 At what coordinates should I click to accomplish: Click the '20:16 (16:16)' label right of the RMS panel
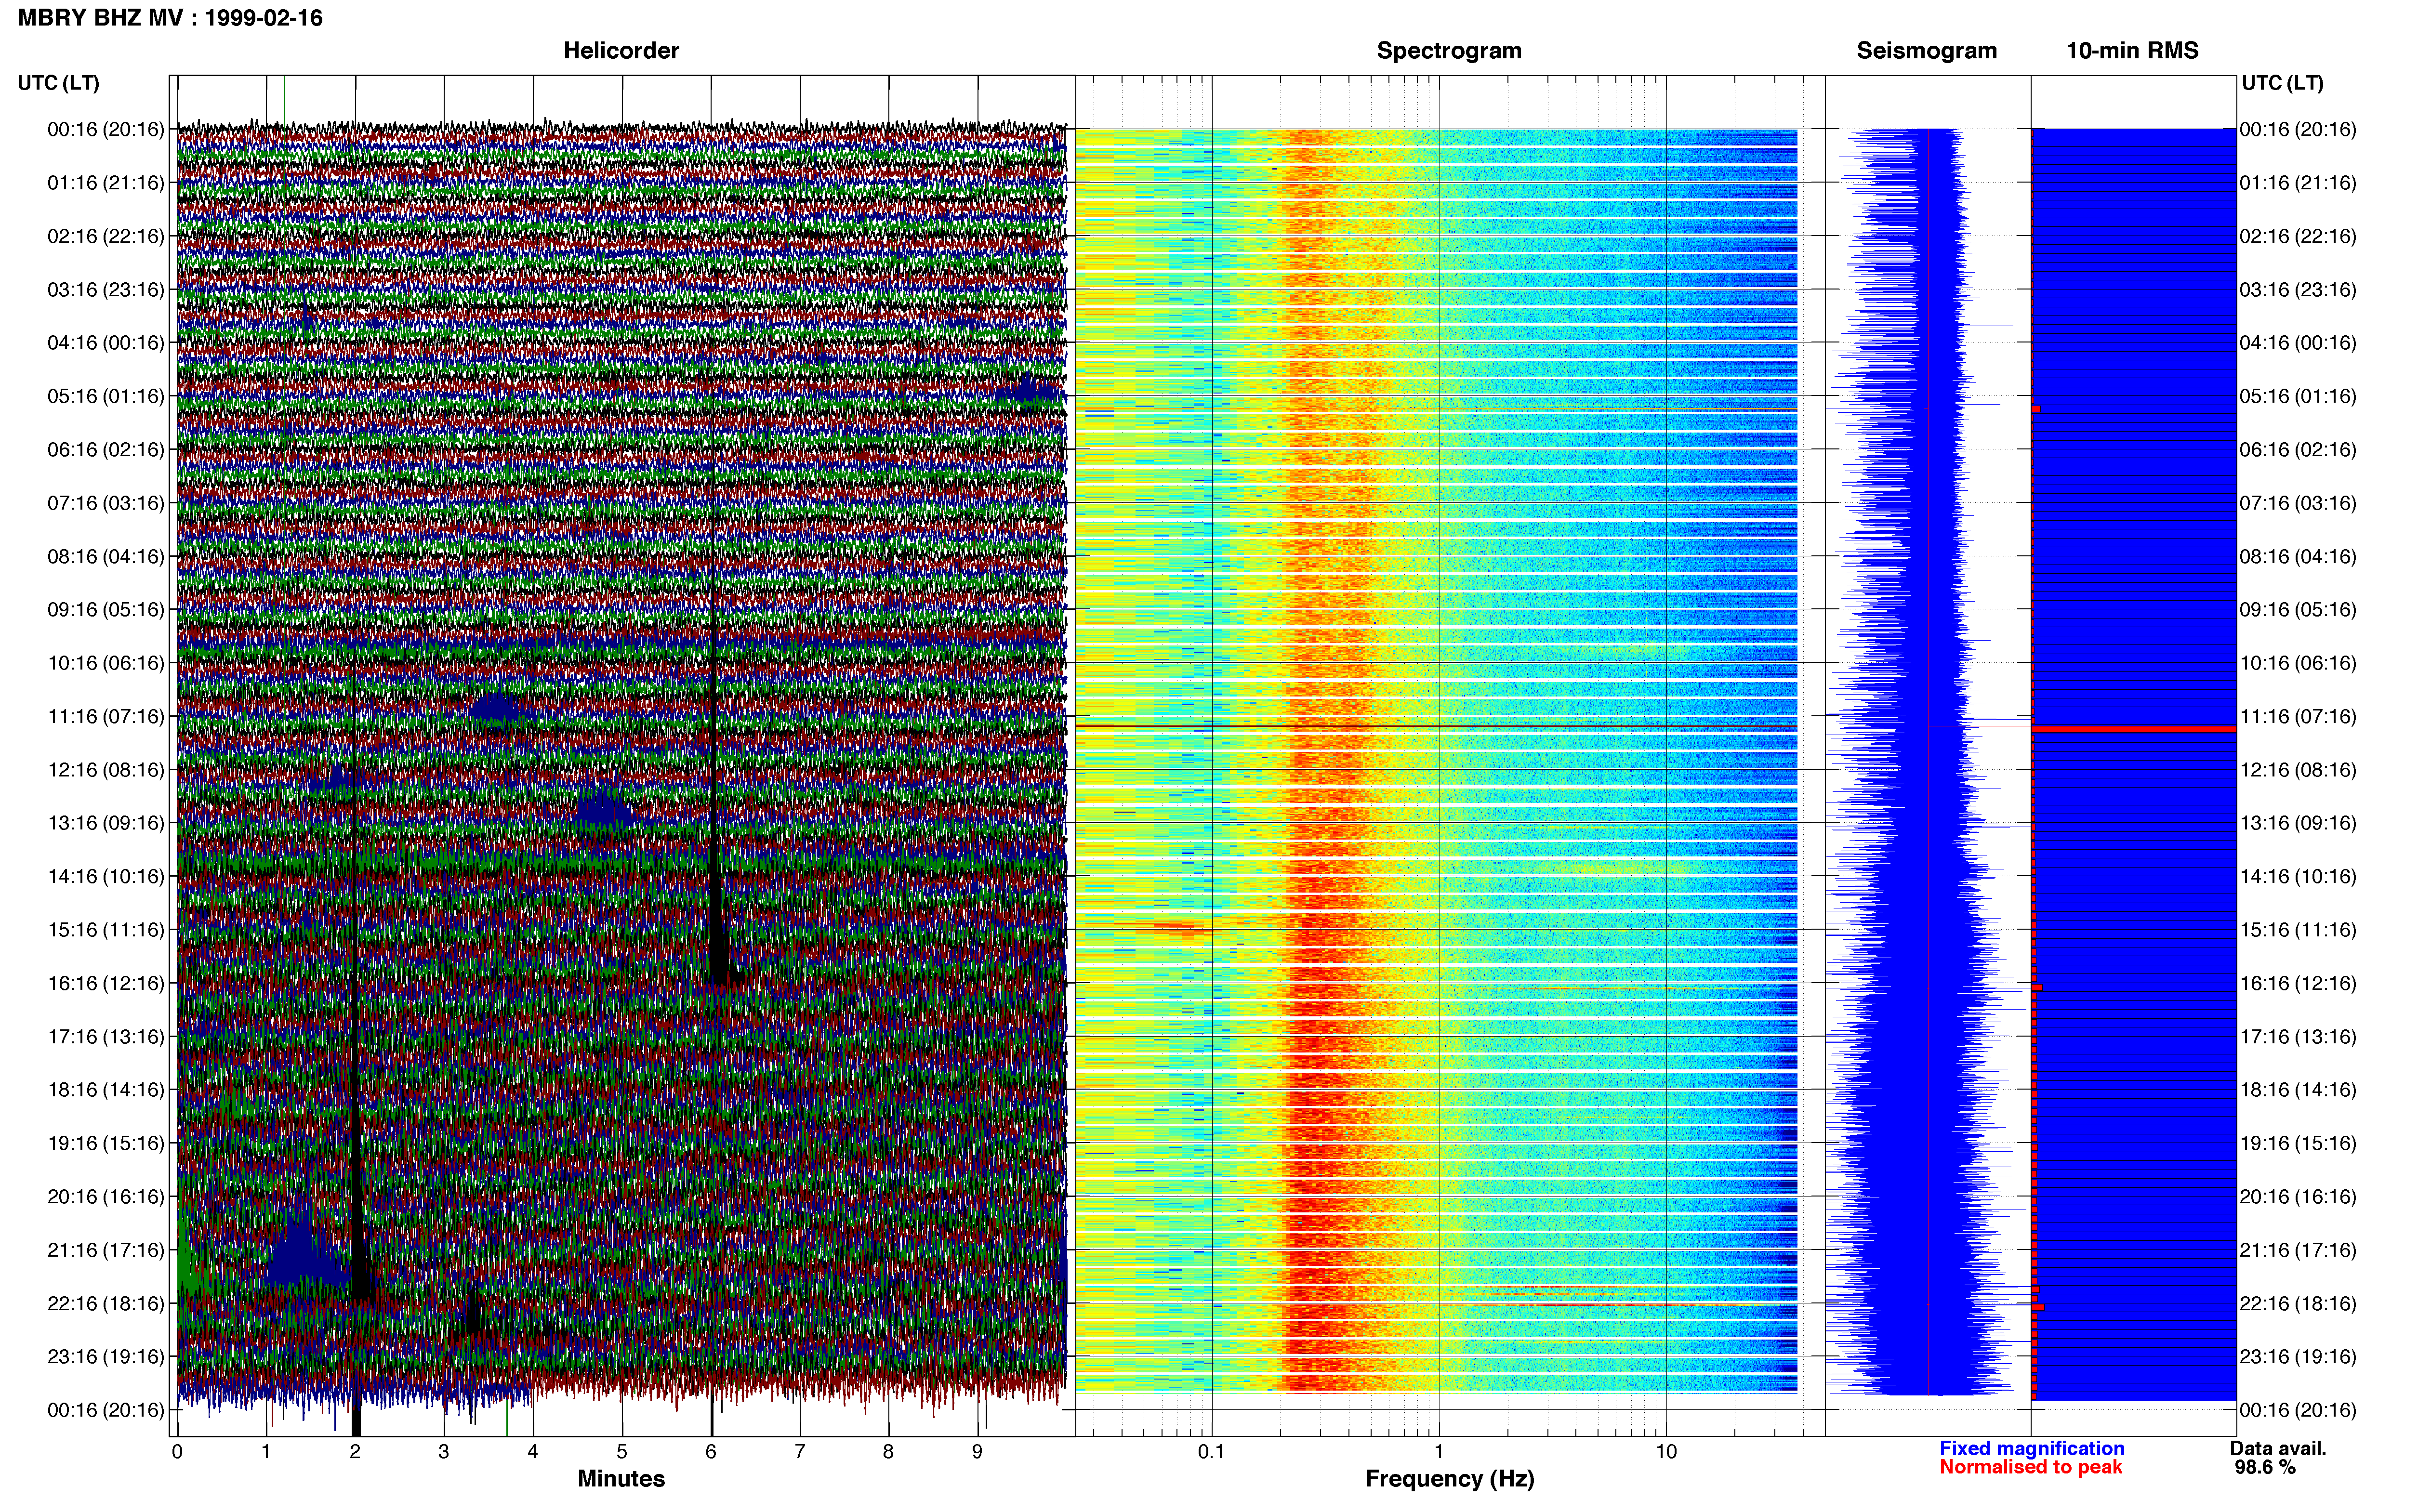pos(2298,1197)
